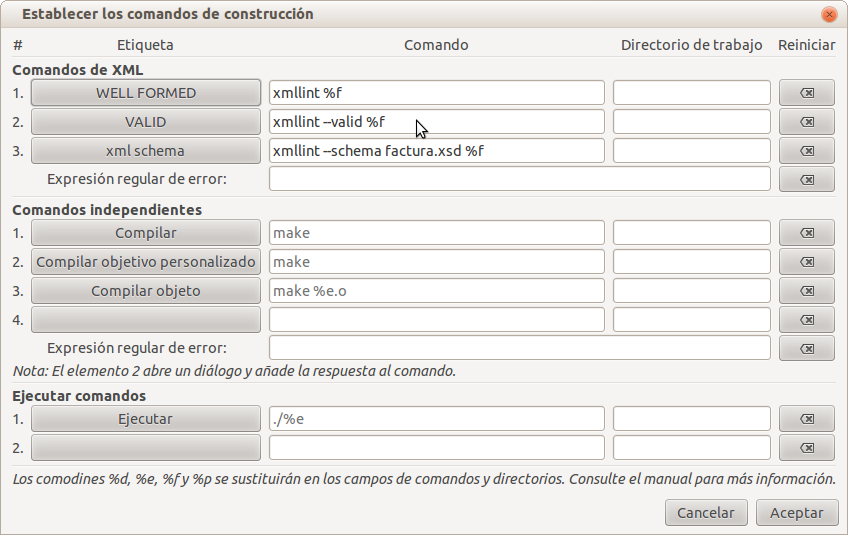
Task: Click the 'Comandos independientes' heading
Action: click(107, 210)
